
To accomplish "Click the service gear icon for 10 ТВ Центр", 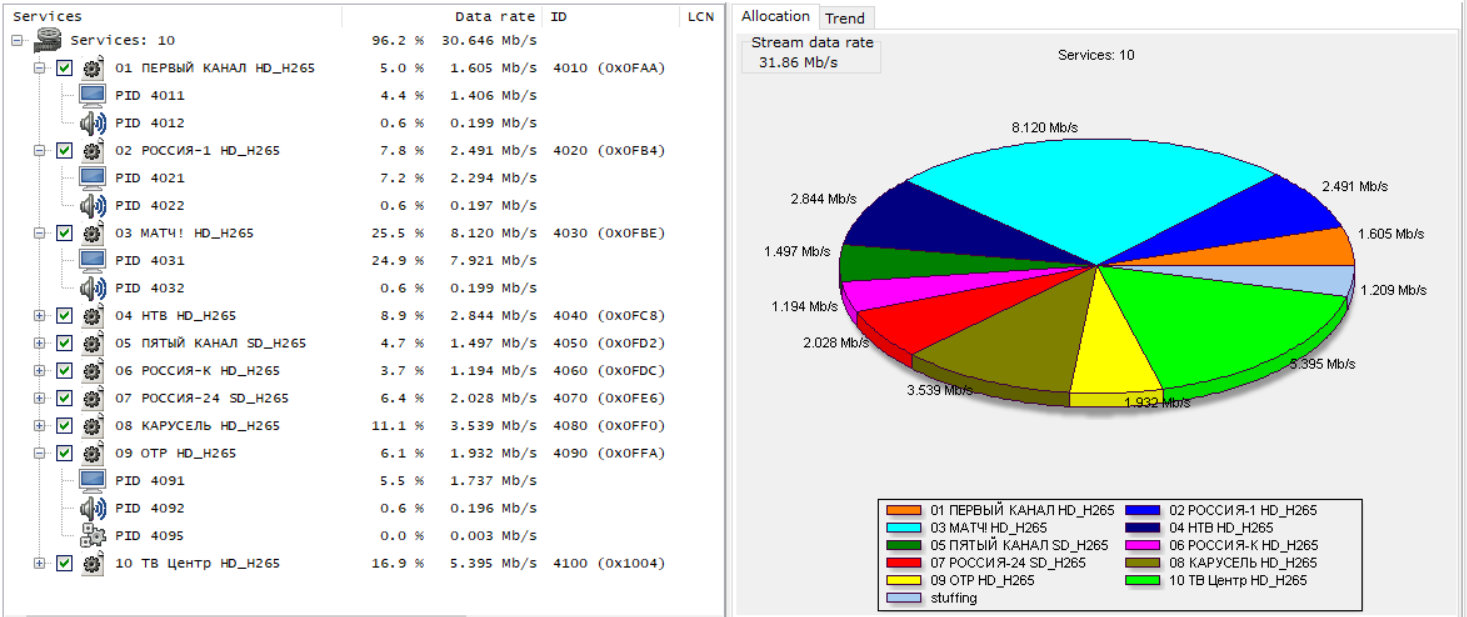I will coord(92,563).
